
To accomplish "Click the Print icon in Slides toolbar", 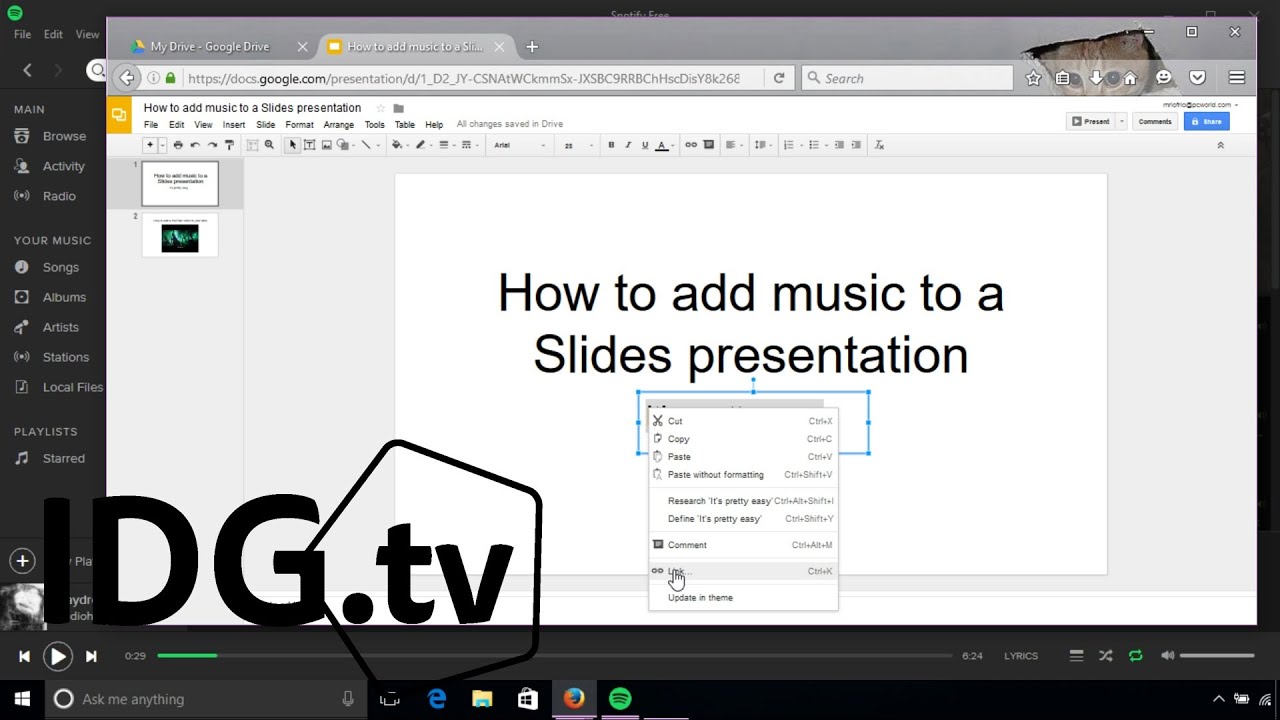I will click(x=178, y=145).
